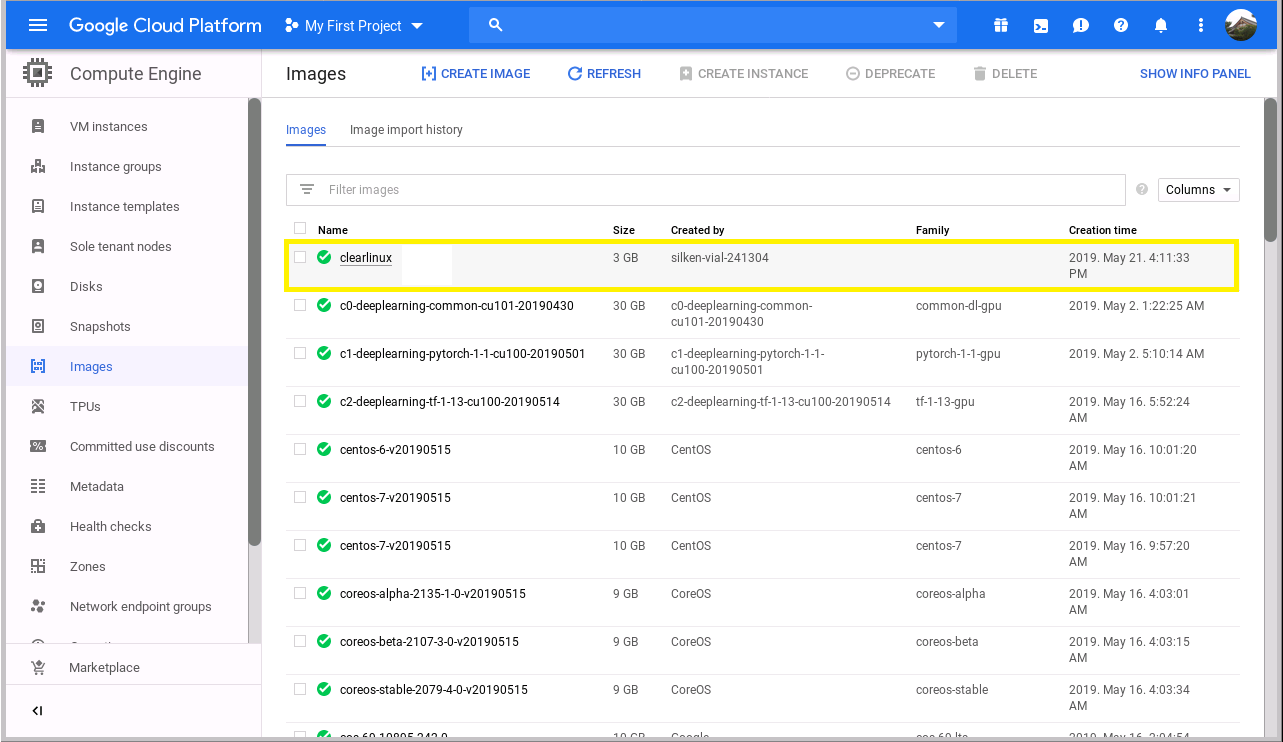This screenshot has height=742, width=1283.
Task: Click the Name column header
Action: tap(333, 230)
